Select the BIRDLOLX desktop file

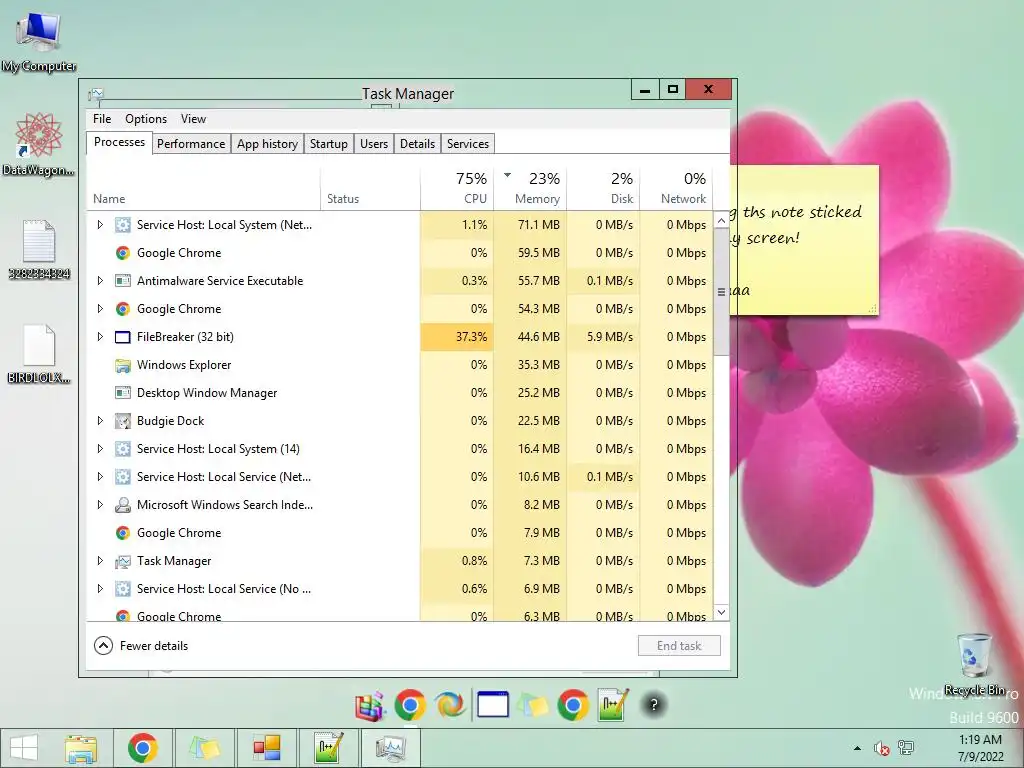pos(39,353)
